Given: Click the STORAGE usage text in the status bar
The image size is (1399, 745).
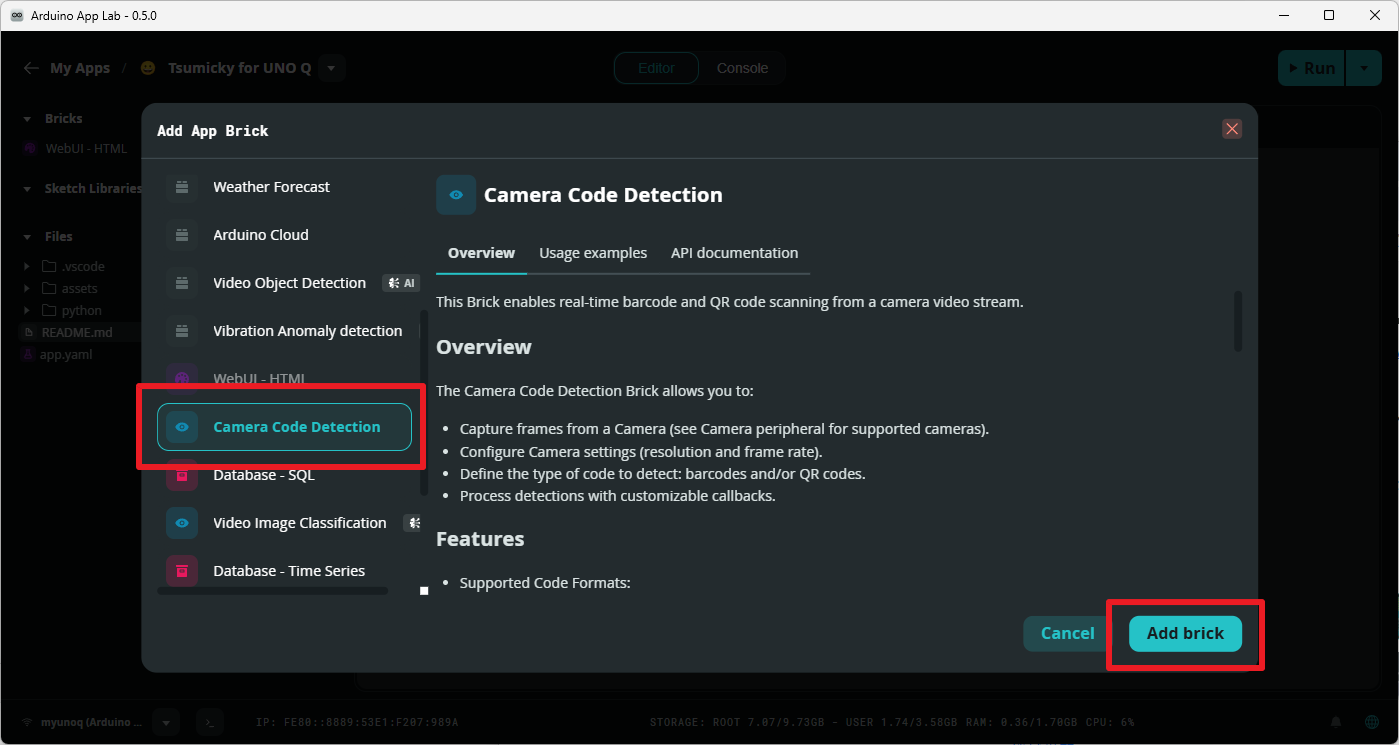Looking at the screenshot, I should tap(805, 722).
